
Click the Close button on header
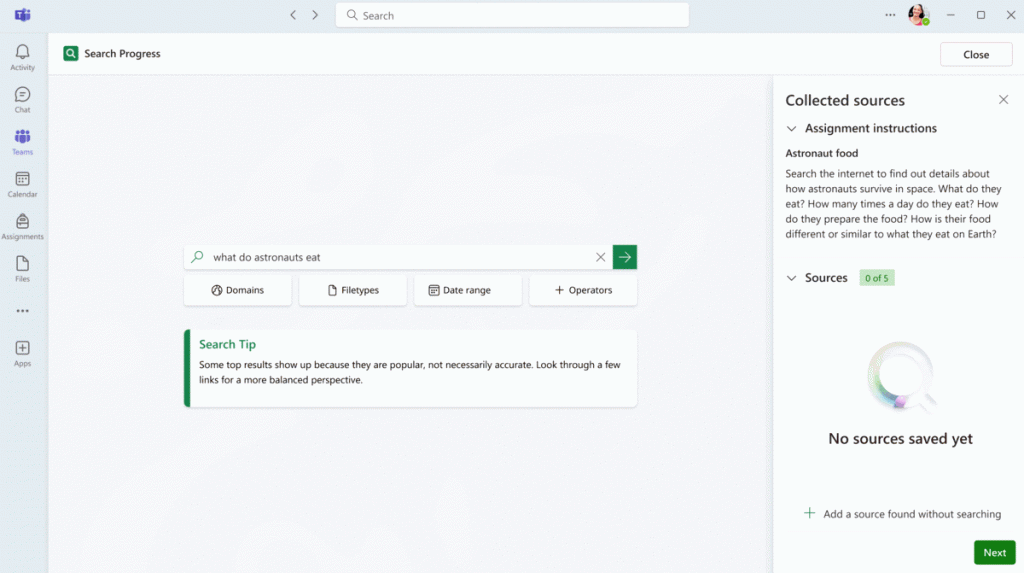[x=976, y=54]
